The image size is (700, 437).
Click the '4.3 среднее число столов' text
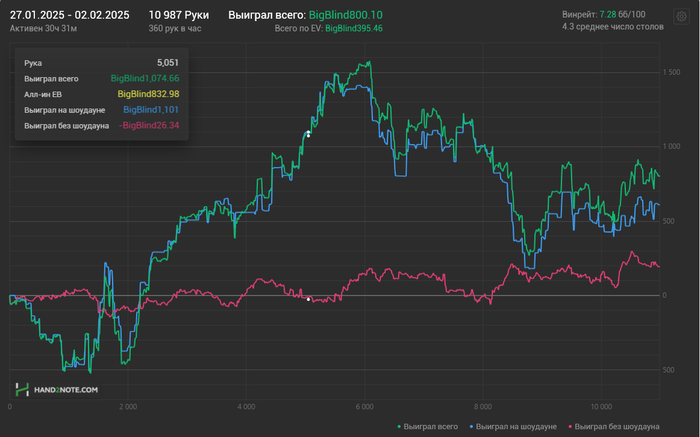(x=613, y=27)
